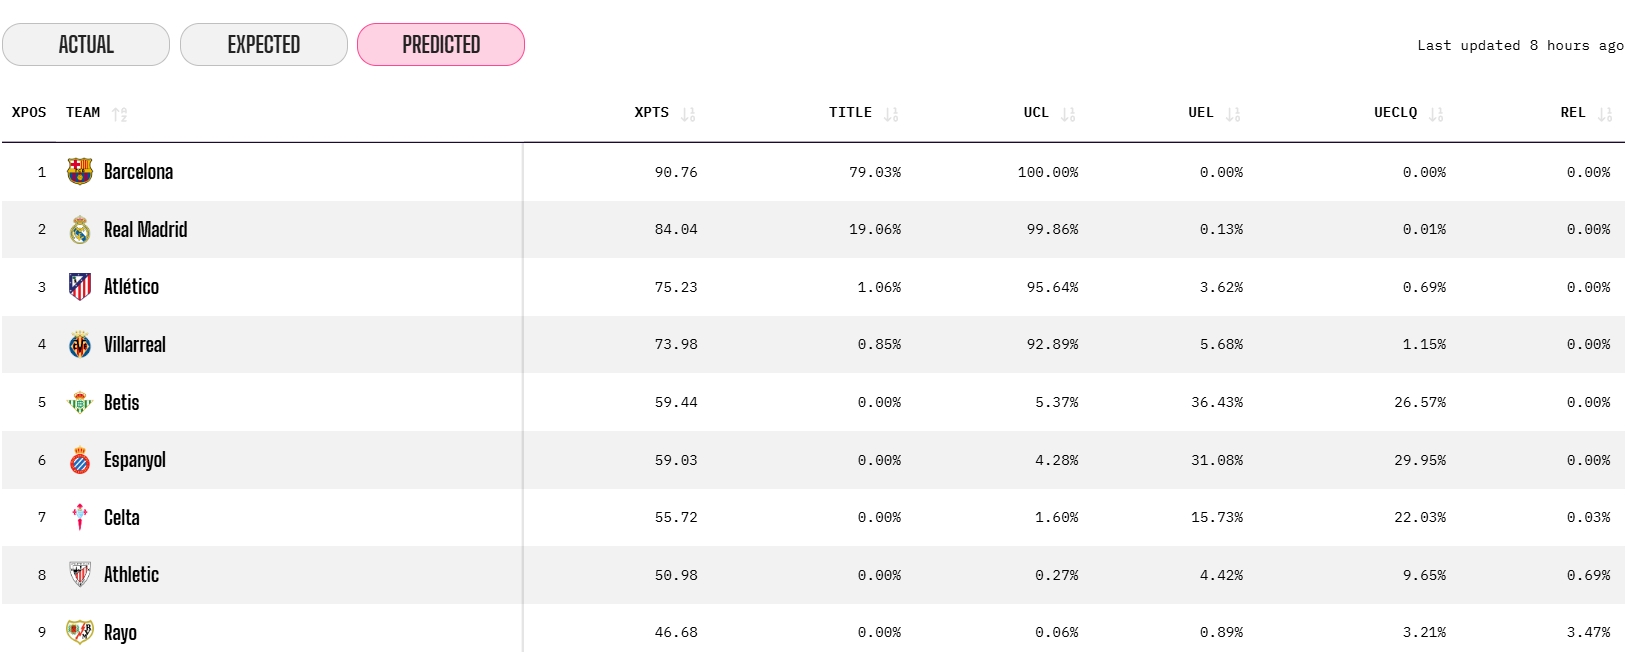Click the Barcelona club crest icon
This screenshot has width=1627, height=652.
coord(80,172)
